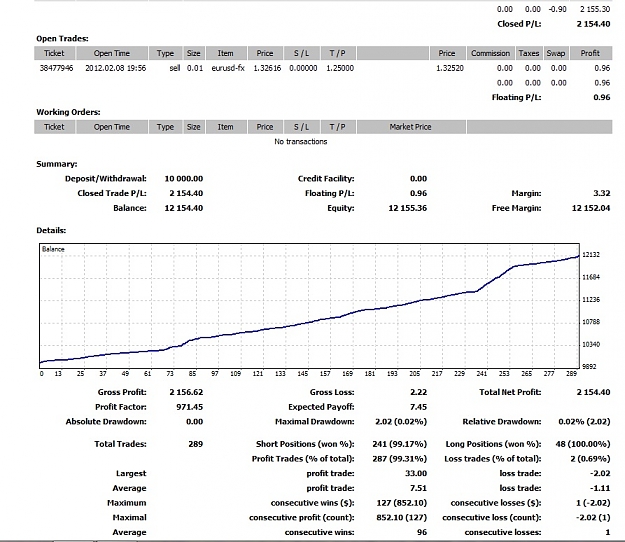Click the Swap column header
Image resolution: width=625 pixels, height=542 pixels.
pyautogui.click(x=556, y=53)
